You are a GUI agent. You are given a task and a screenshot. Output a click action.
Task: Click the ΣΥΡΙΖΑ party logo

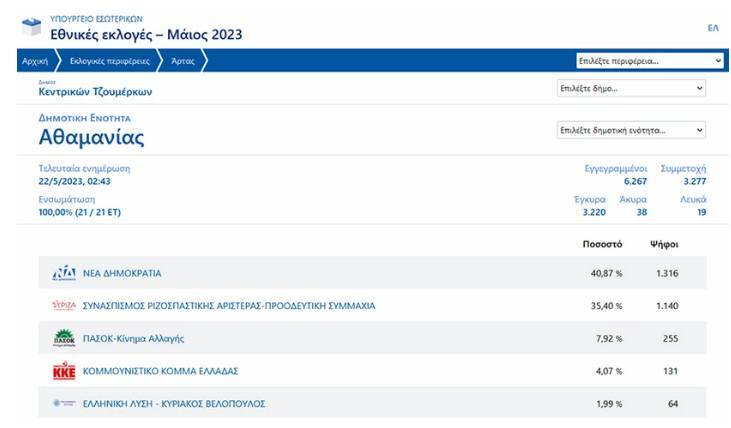point(64,305)
